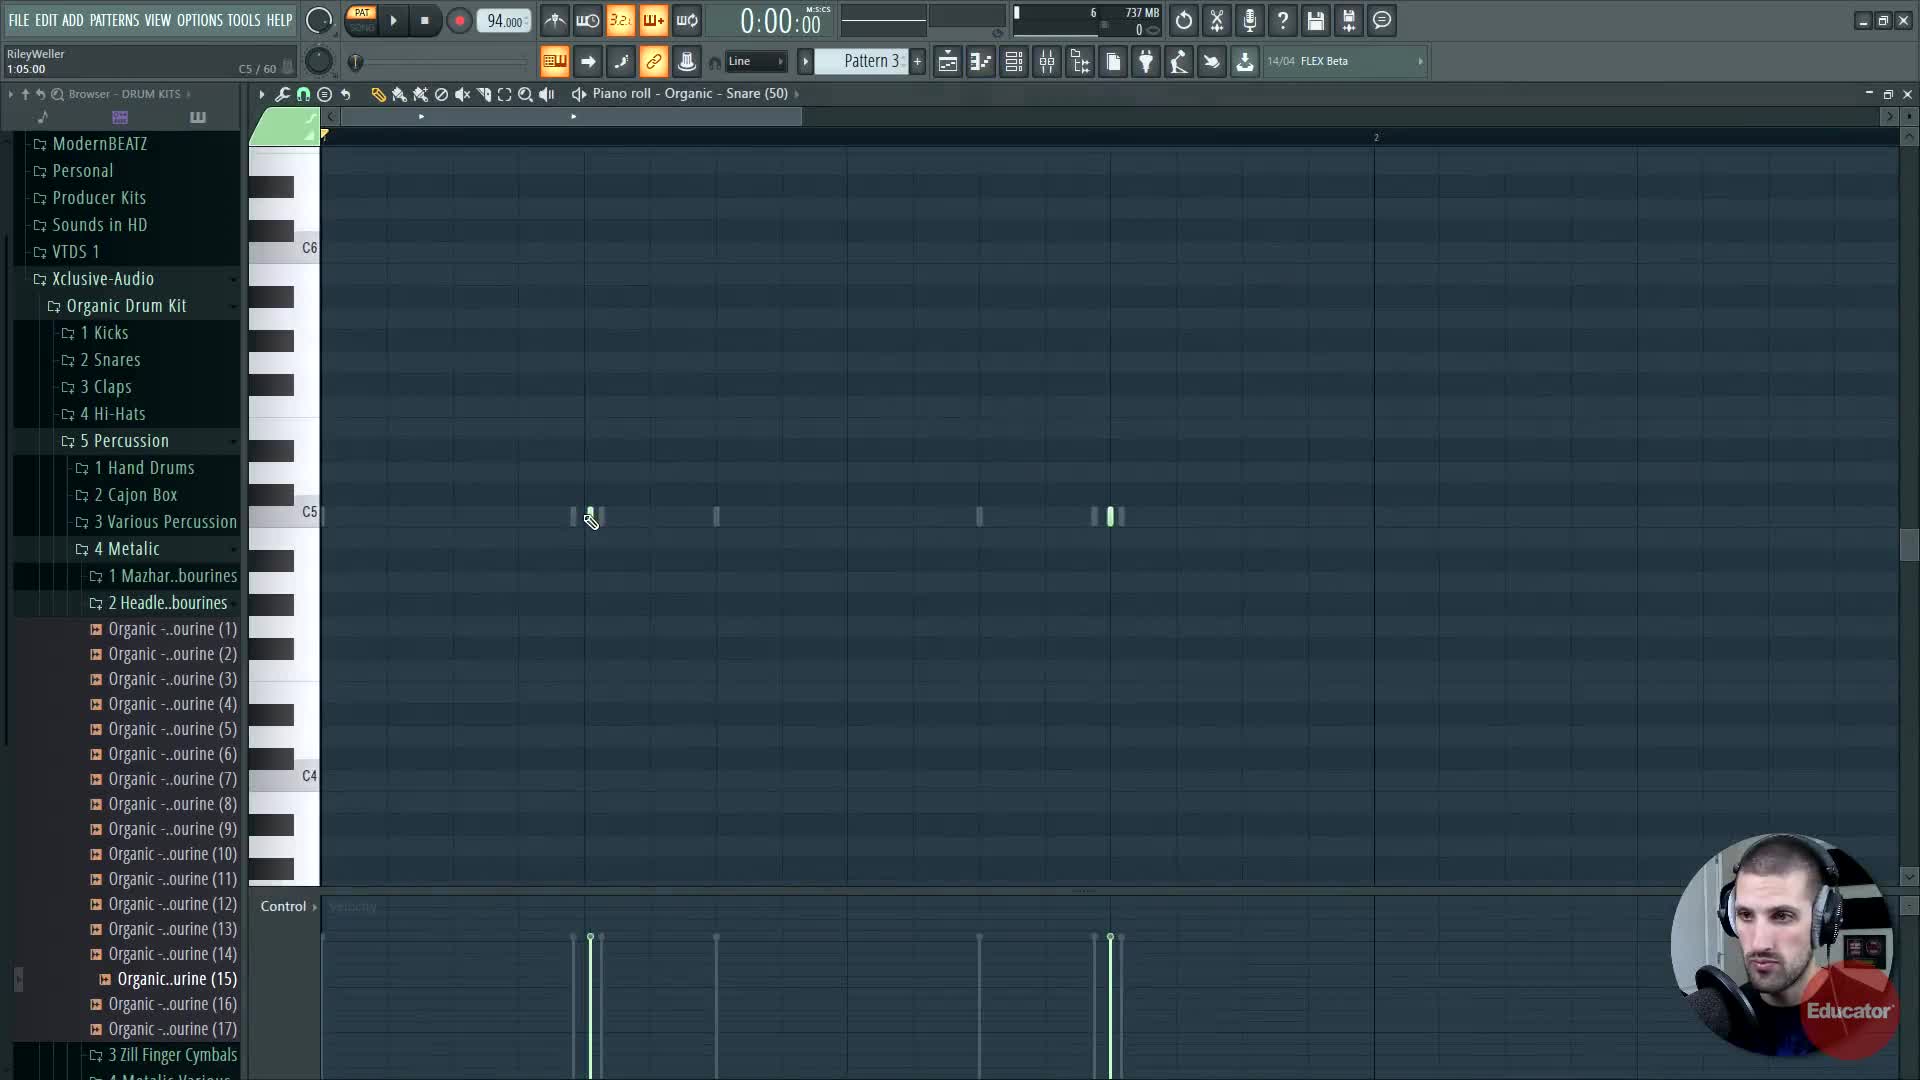This screenshot has height=1080, width=1920.
Task: Click the Save project floppy icon
Action: 1316,20
